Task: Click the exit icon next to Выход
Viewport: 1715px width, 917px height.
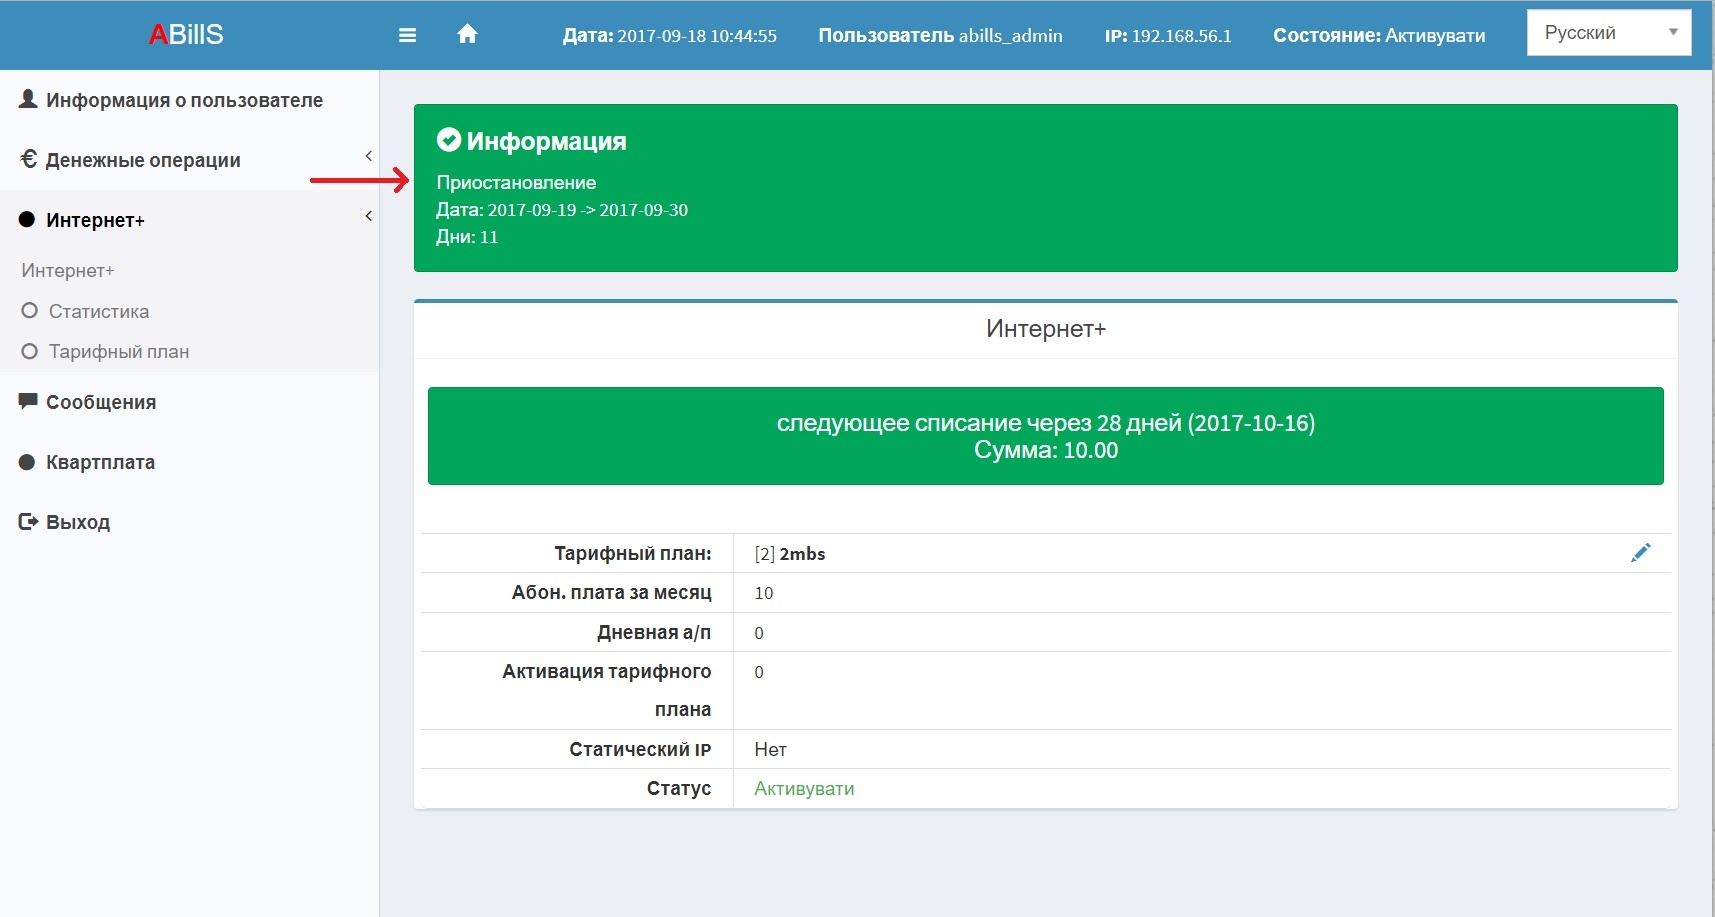Action: click(x=28, y=521)
